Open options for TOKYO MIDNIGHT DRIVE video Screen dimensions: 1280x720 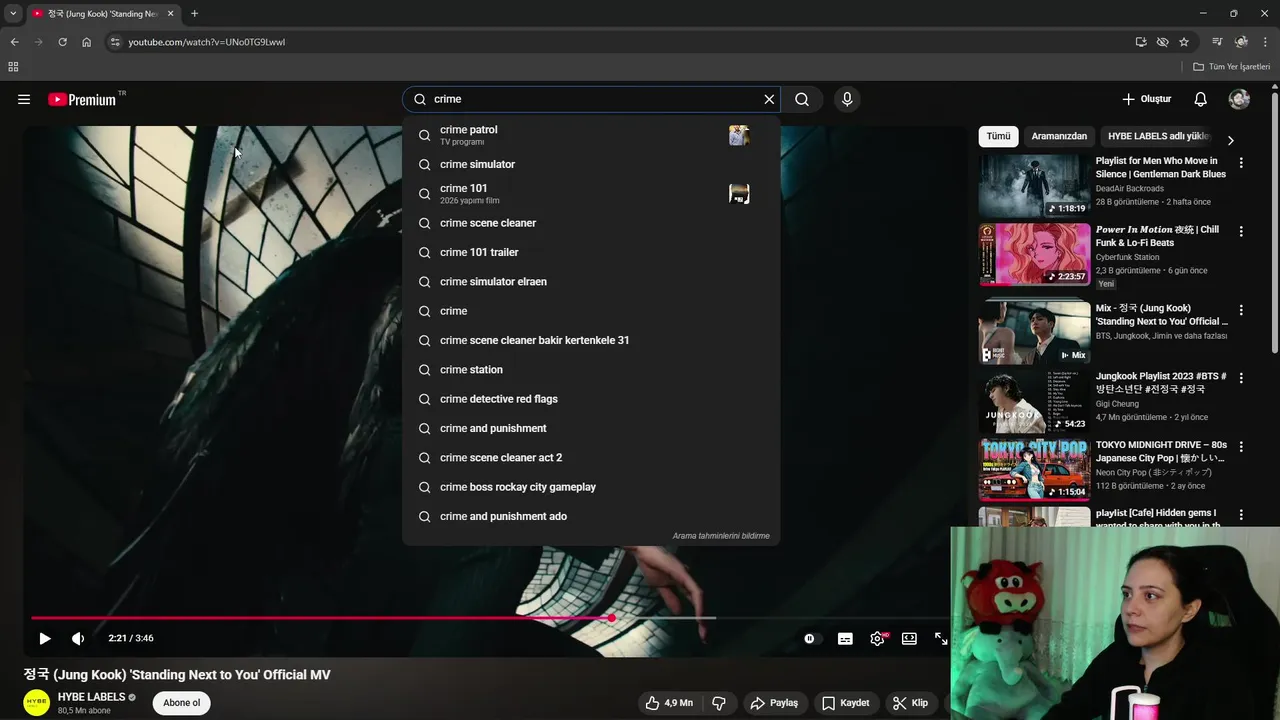[1241, 446]
